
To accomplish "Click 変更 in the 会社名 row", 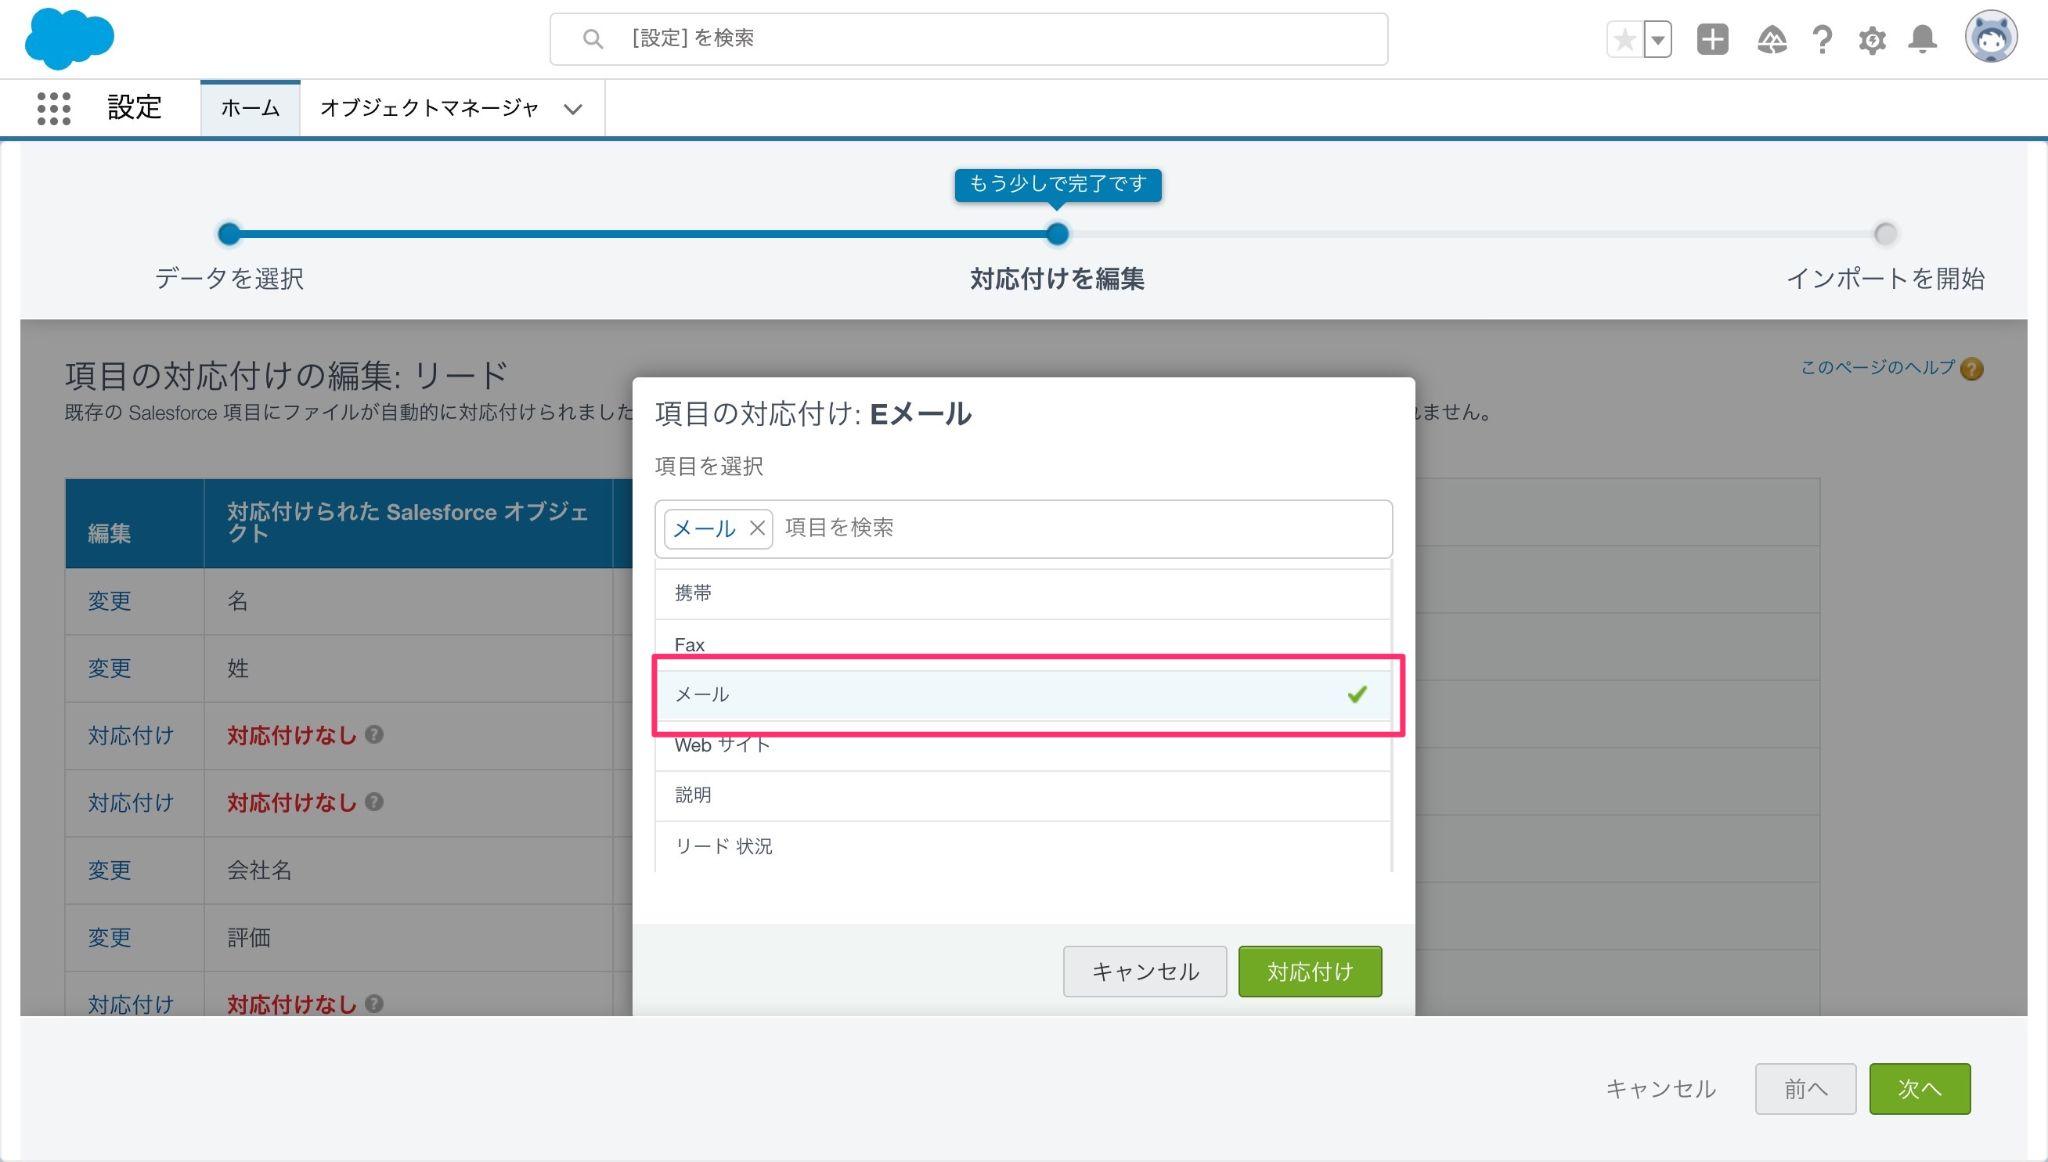I will pyautogui.click(x=109, y=870).
